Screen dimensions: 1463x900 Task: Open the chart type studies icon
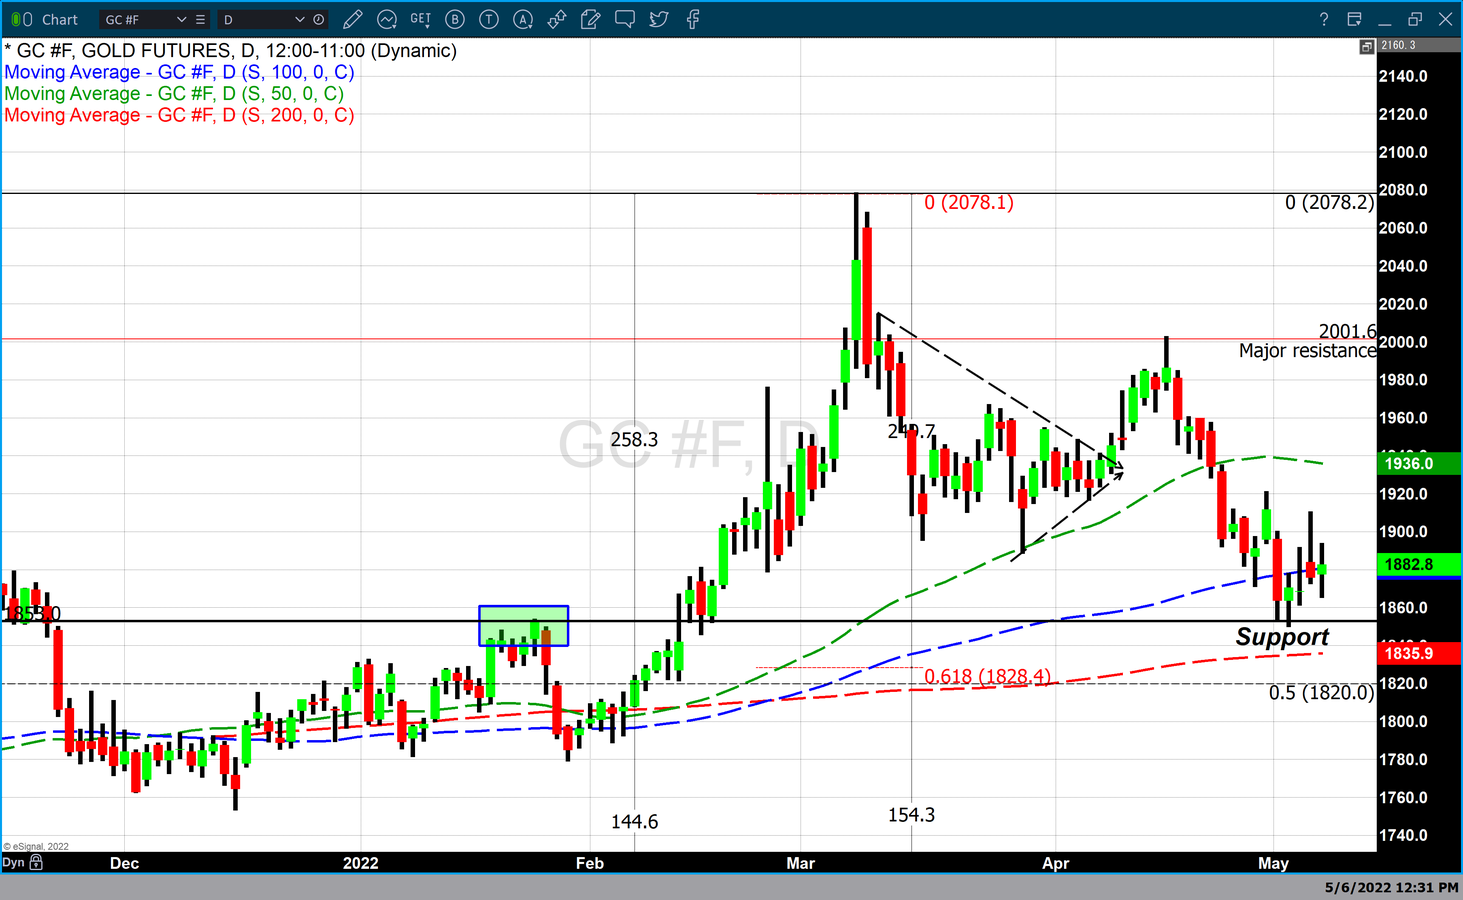click(x=387, y=19)
